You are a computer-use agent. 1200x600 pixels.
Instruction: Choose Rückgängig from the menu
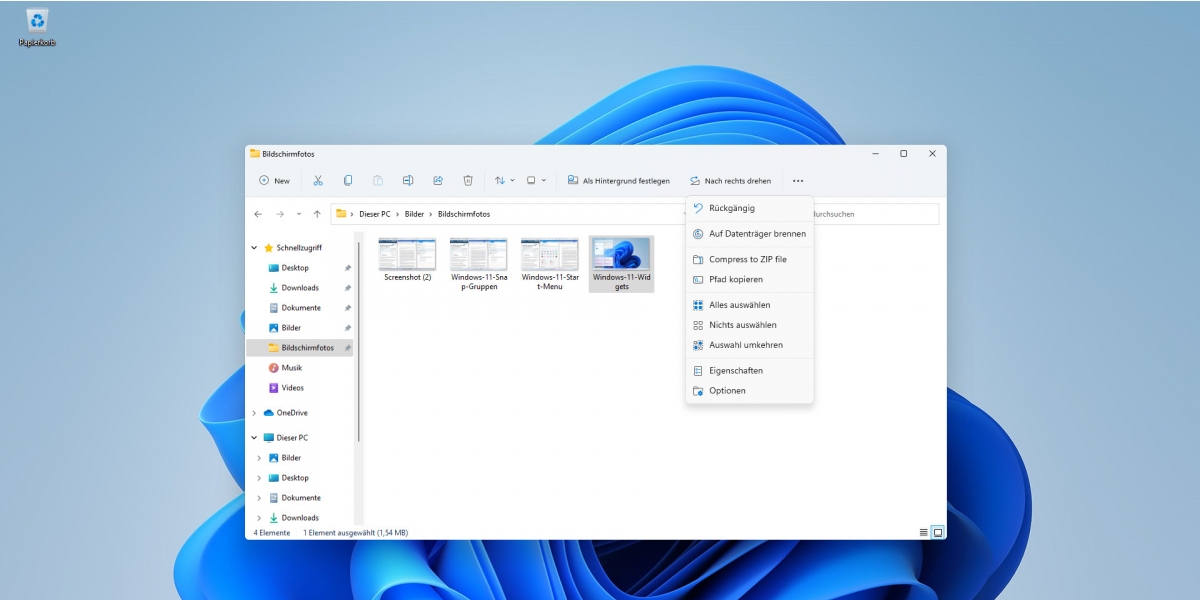point(750,208)
